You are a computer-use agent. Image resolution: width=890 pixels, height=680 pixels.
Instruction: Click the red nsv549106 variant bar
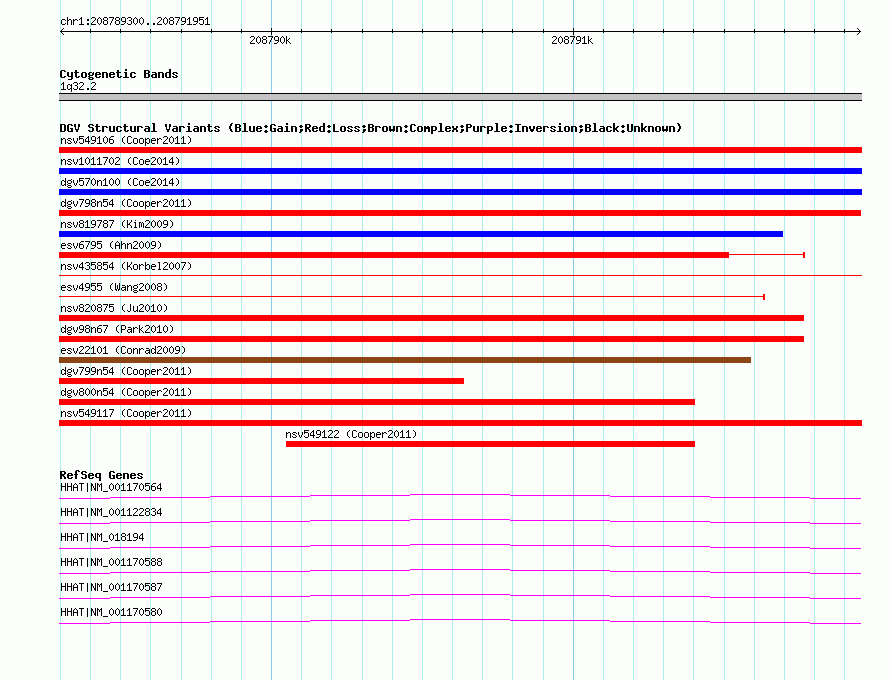point(460,150)
